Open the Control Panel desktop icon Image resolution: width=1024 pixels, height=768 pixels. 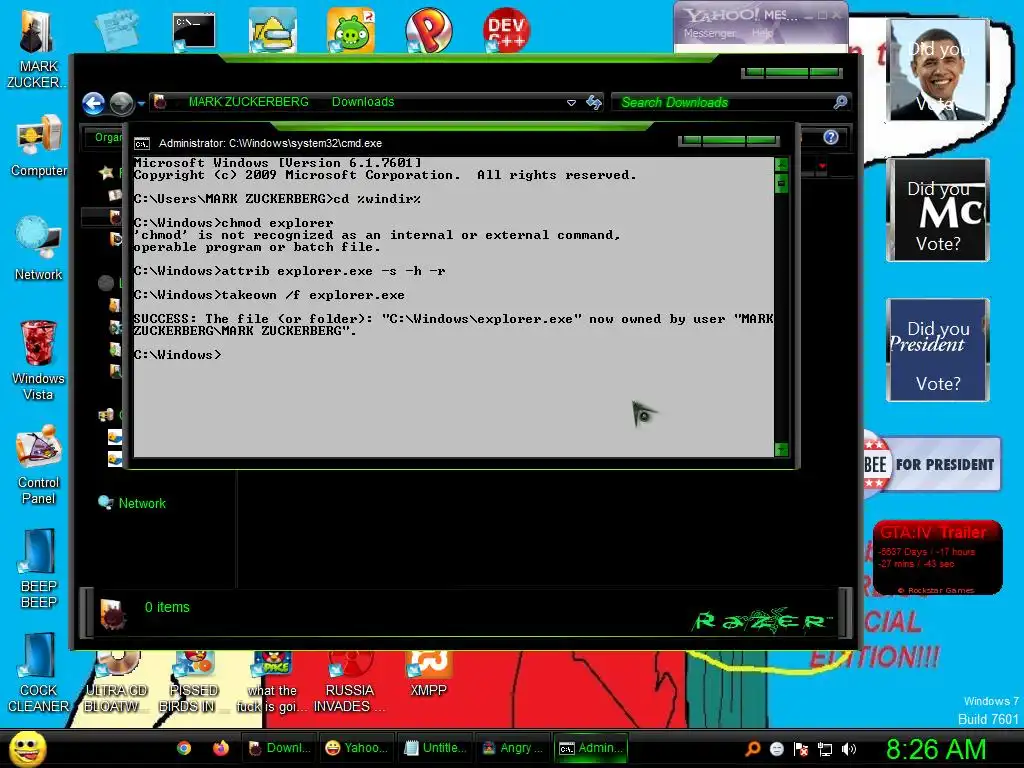point(39,465)
